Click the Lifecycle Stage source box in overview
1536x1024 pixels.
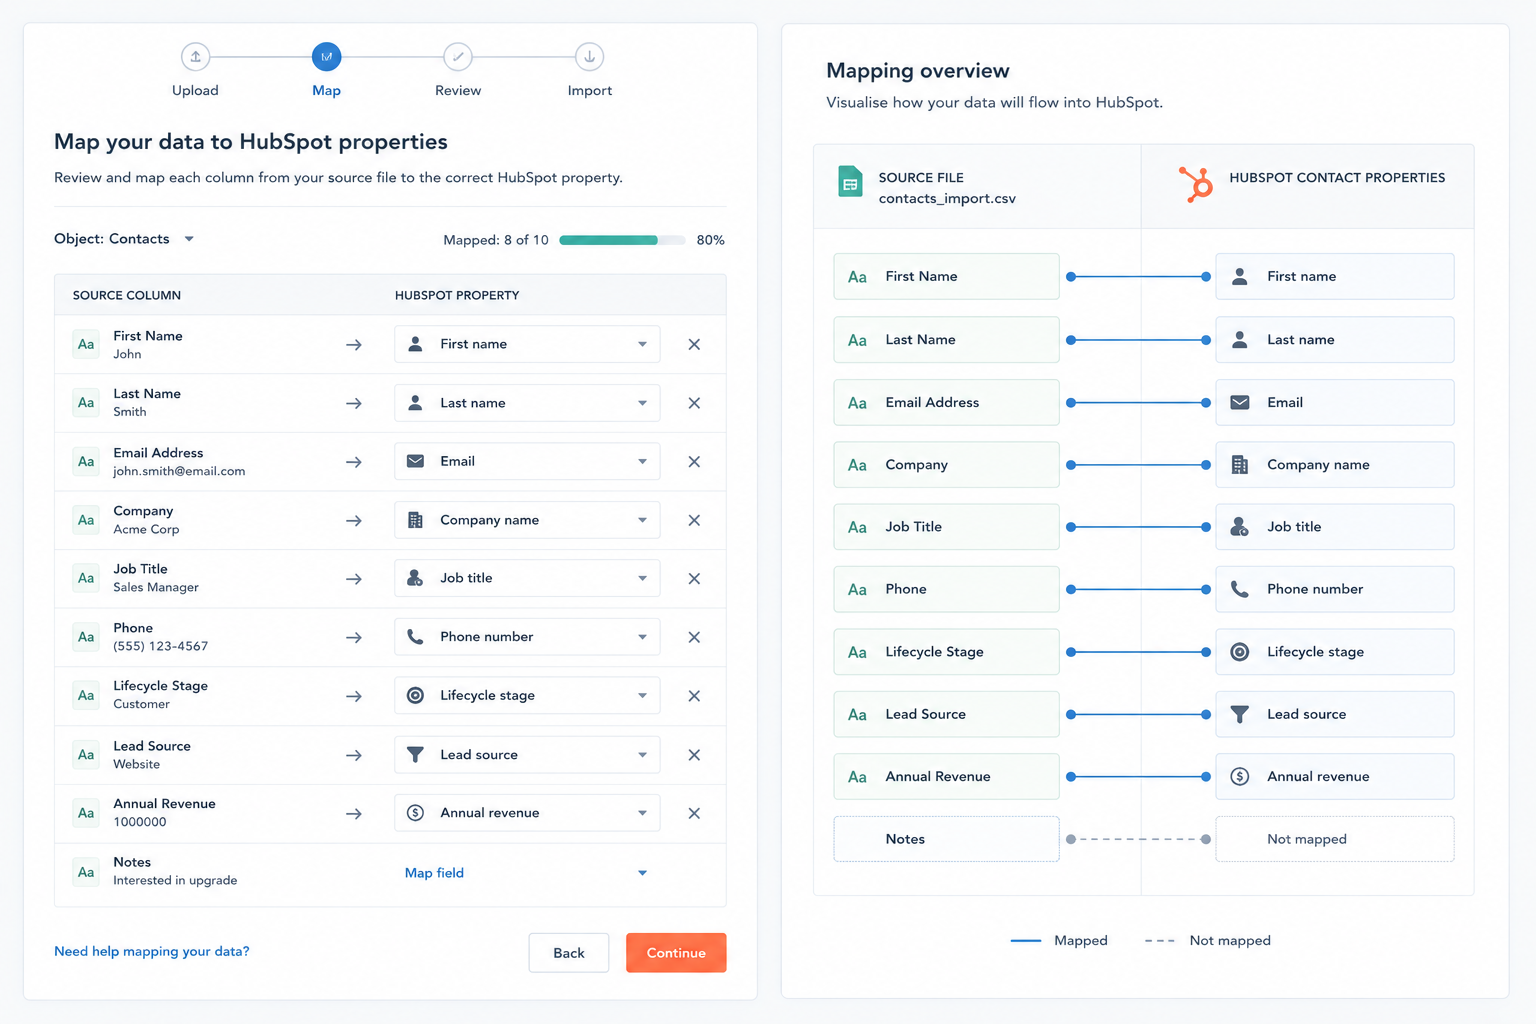[946, 652]
